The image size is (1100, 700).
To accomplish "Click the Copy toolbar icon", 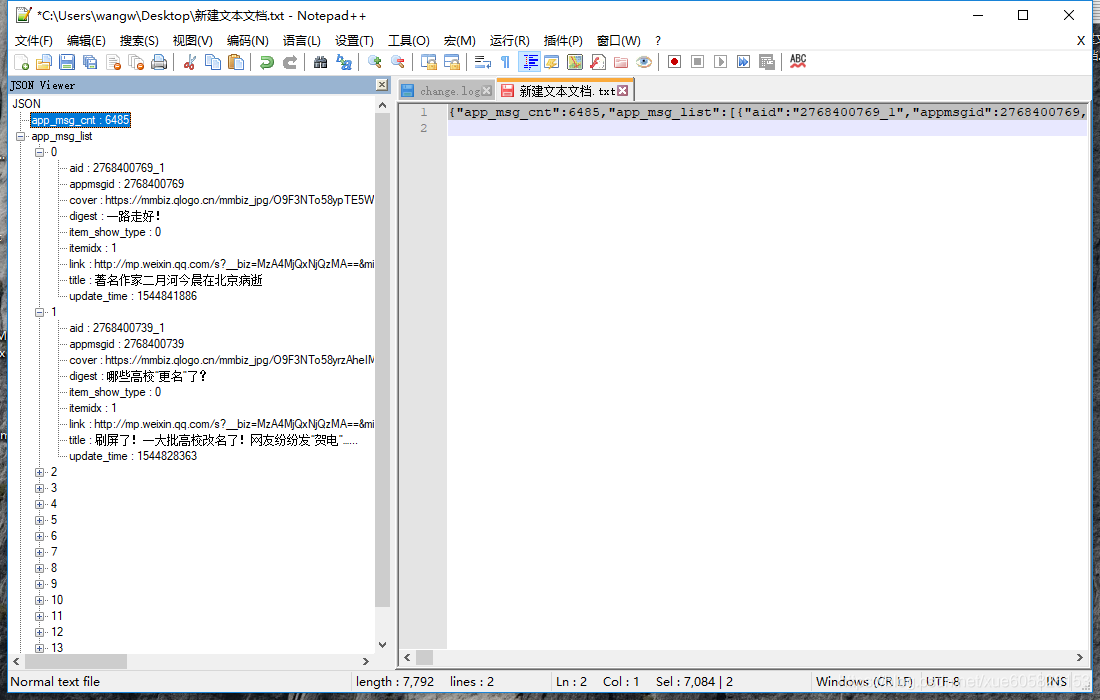I will pos(213,62).
